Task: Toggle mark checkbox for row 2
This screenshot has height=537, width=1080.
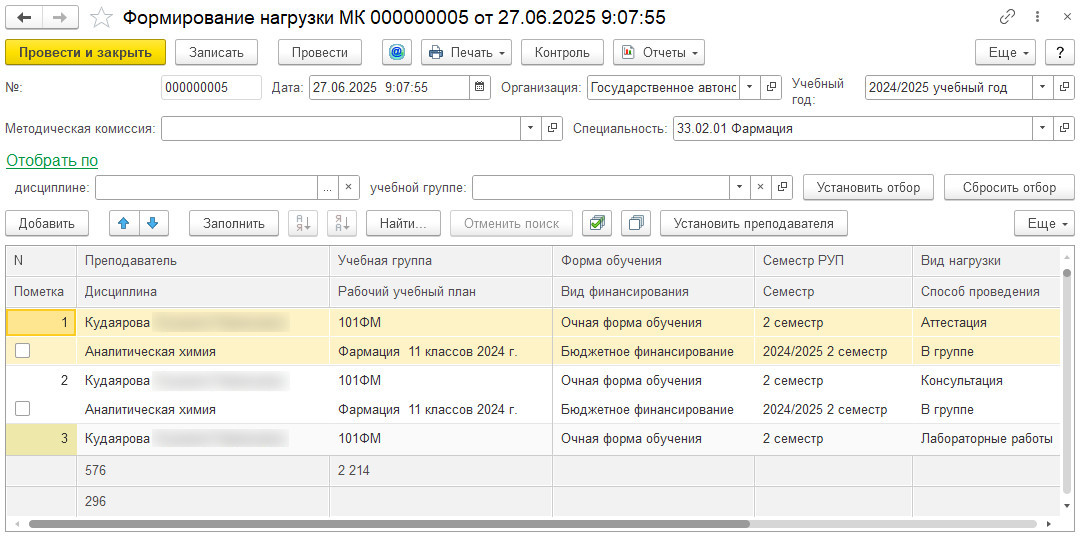Action: pos(23,409)
